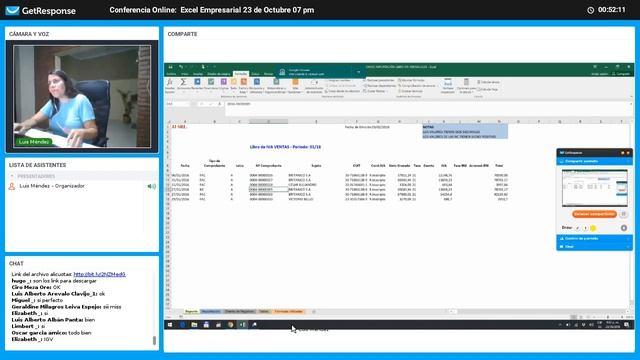Click the NOTAS cell in the blue box

(x=428, y=127)
